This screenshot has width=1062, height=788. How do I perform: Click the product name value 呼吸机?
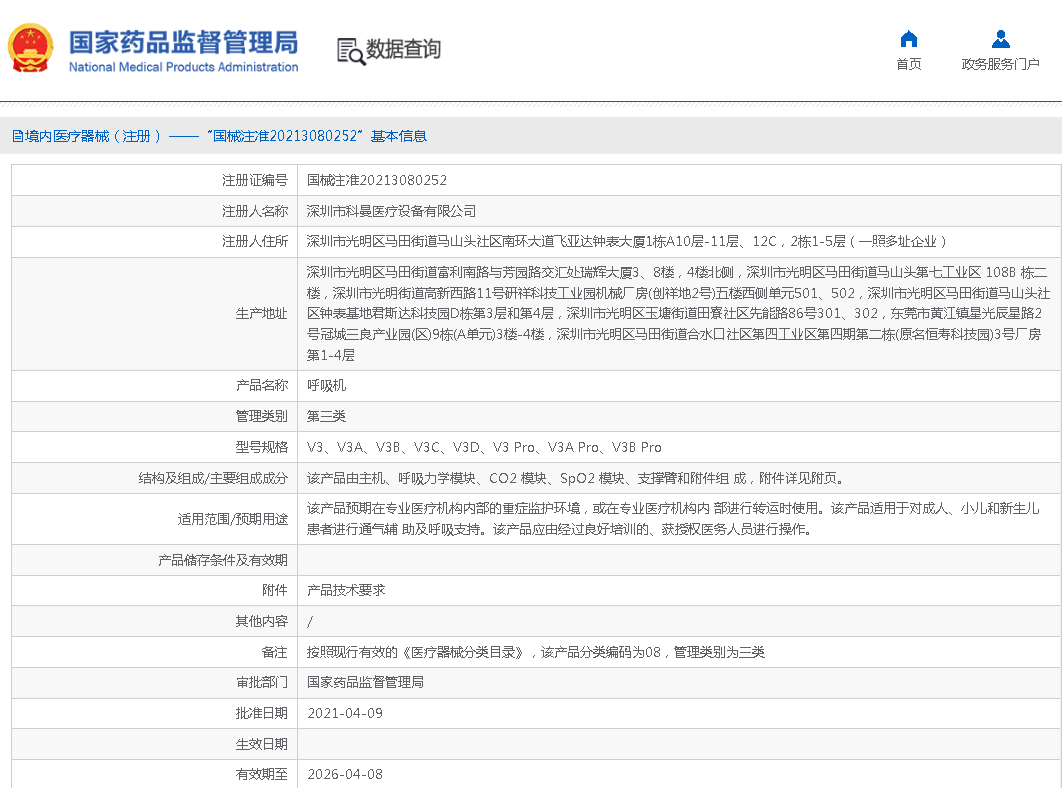click(x=326, y=385)
